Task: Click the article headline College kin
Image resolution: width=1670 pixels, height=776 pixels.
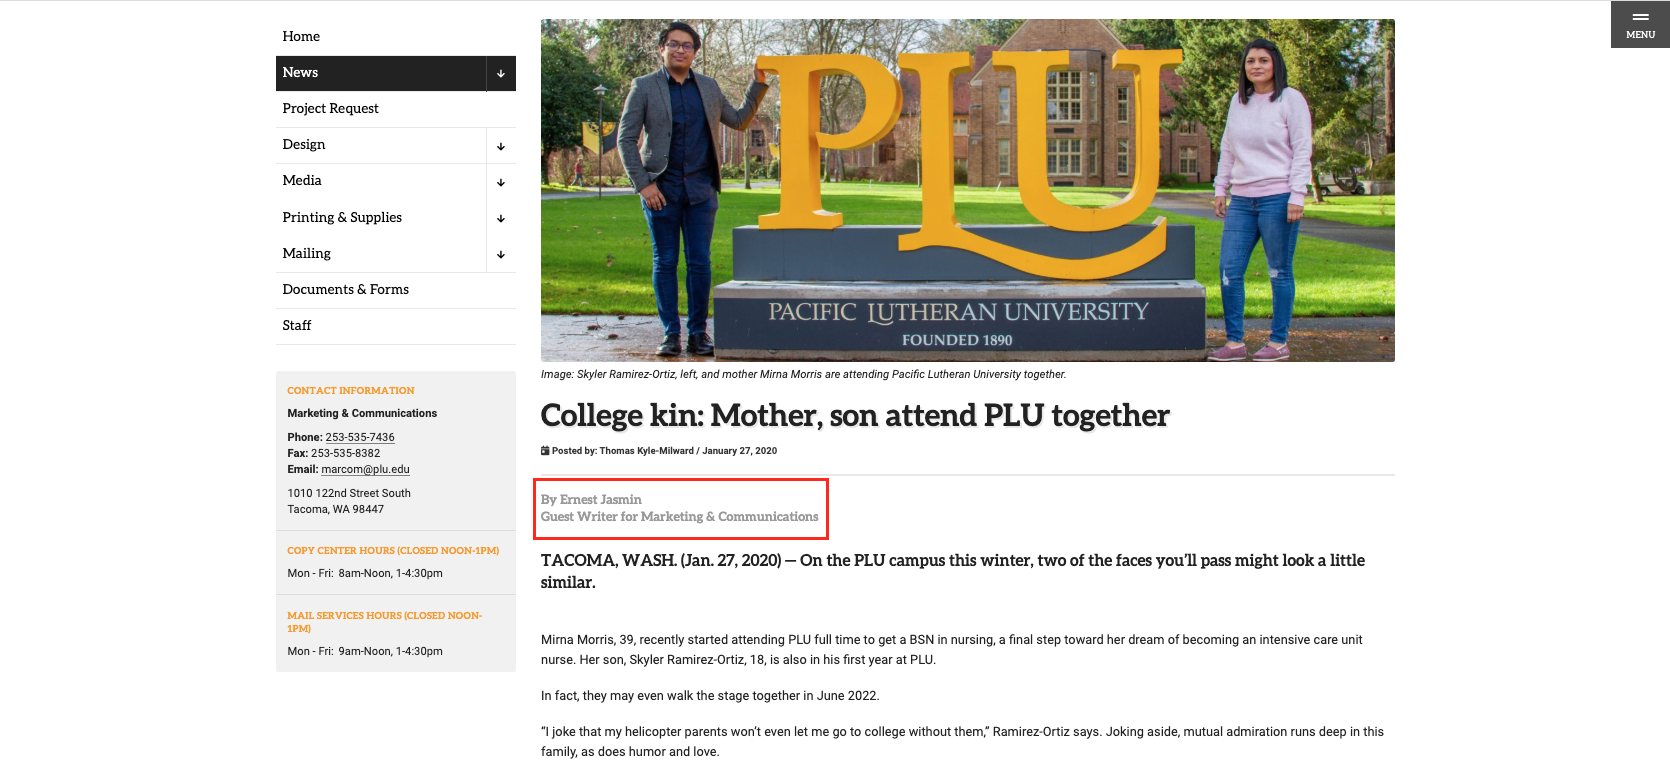Action: tap(855, 415)
